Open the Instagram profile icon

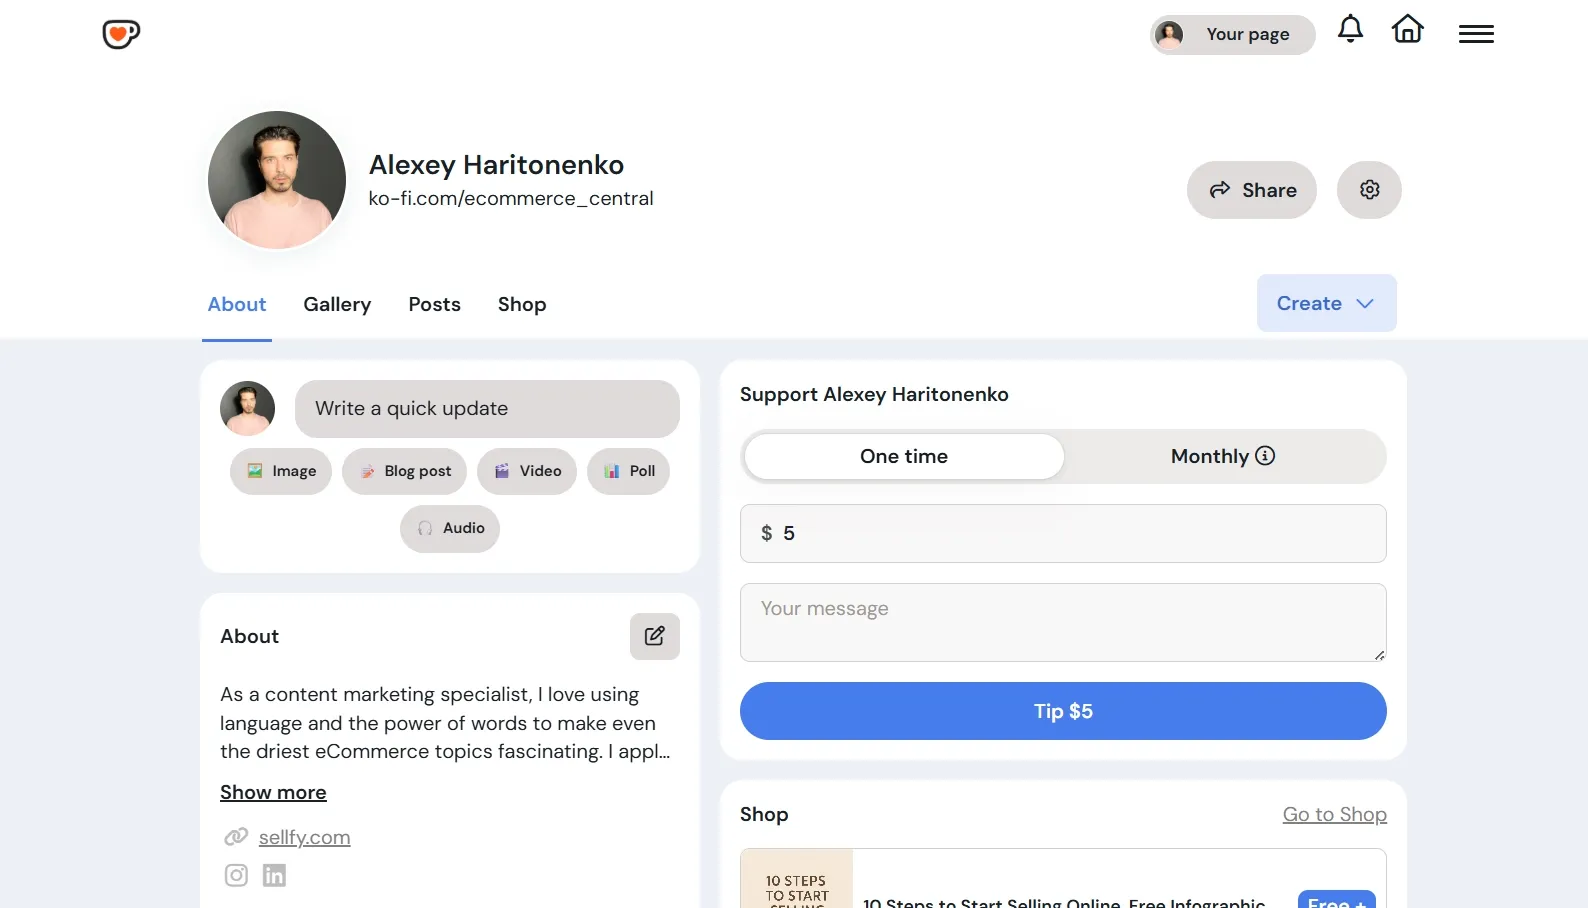(x=236, y=875)
